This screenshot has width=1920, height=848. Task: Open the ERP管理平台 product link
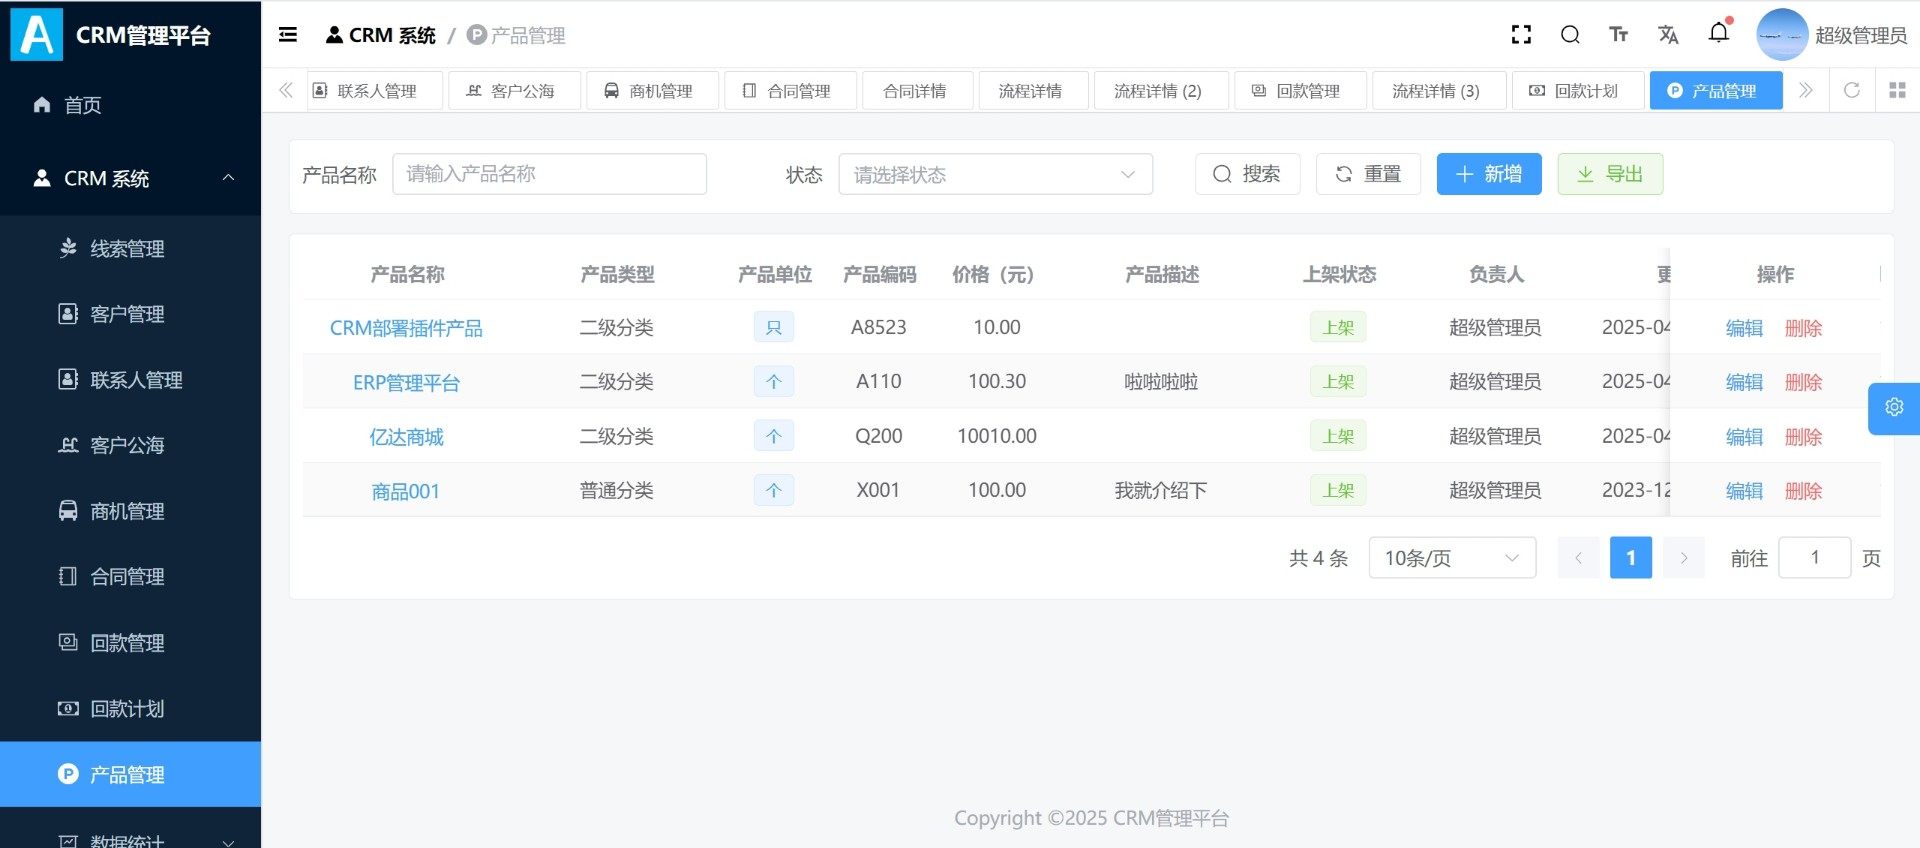tap(406, 382)
